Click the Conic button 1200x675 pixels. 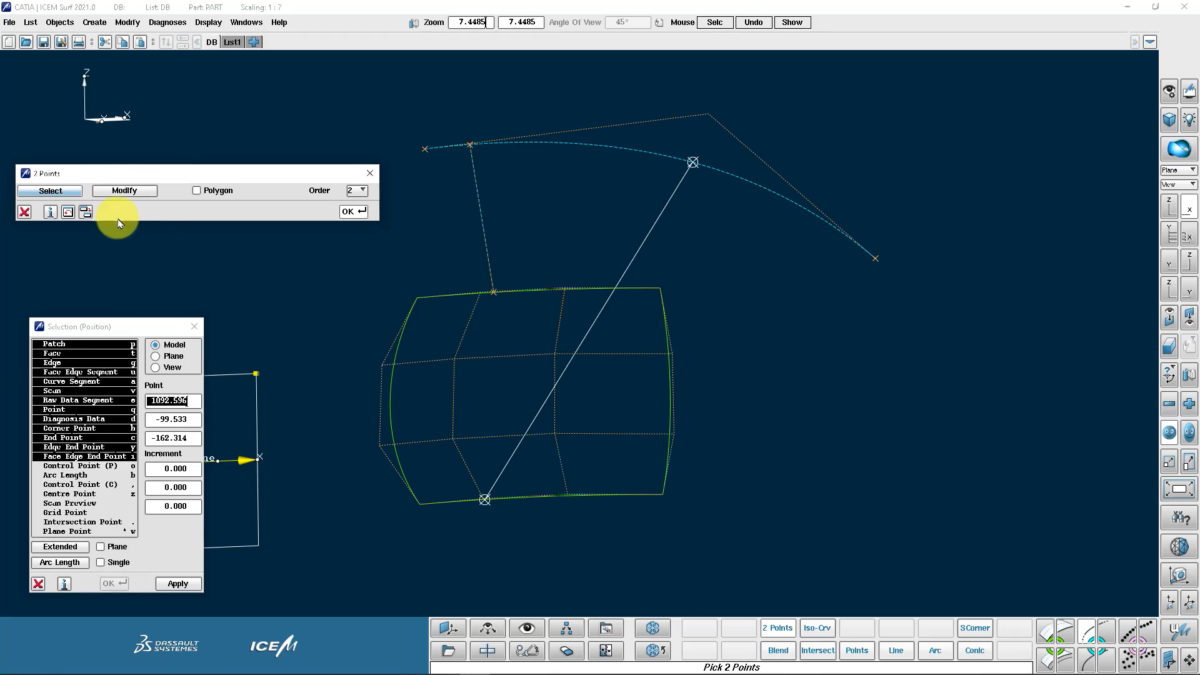pyautogui.click(x=975, y=650)
